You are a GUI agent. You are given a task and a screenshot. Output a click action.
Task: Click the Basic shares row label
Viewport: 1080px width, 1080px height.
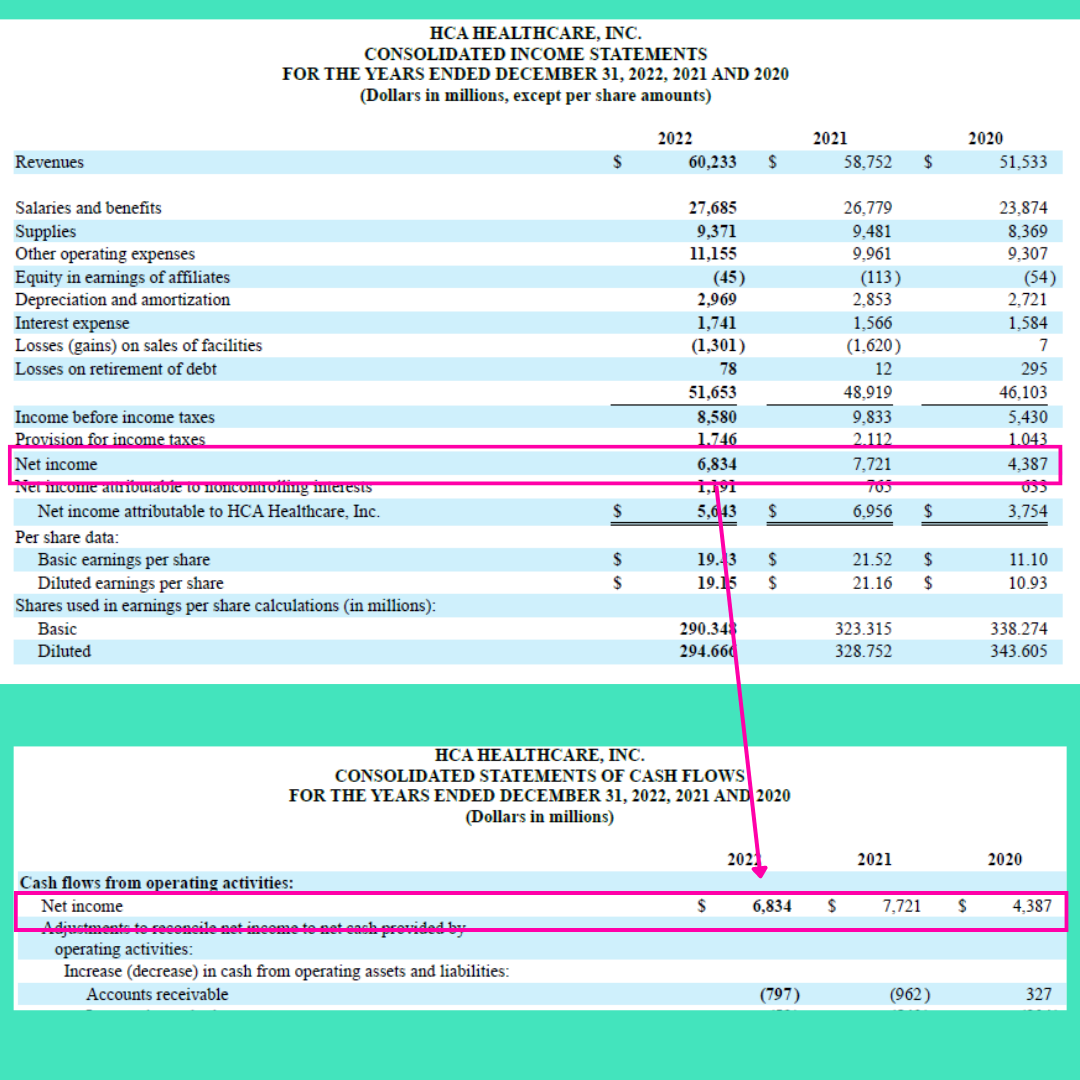57,630
